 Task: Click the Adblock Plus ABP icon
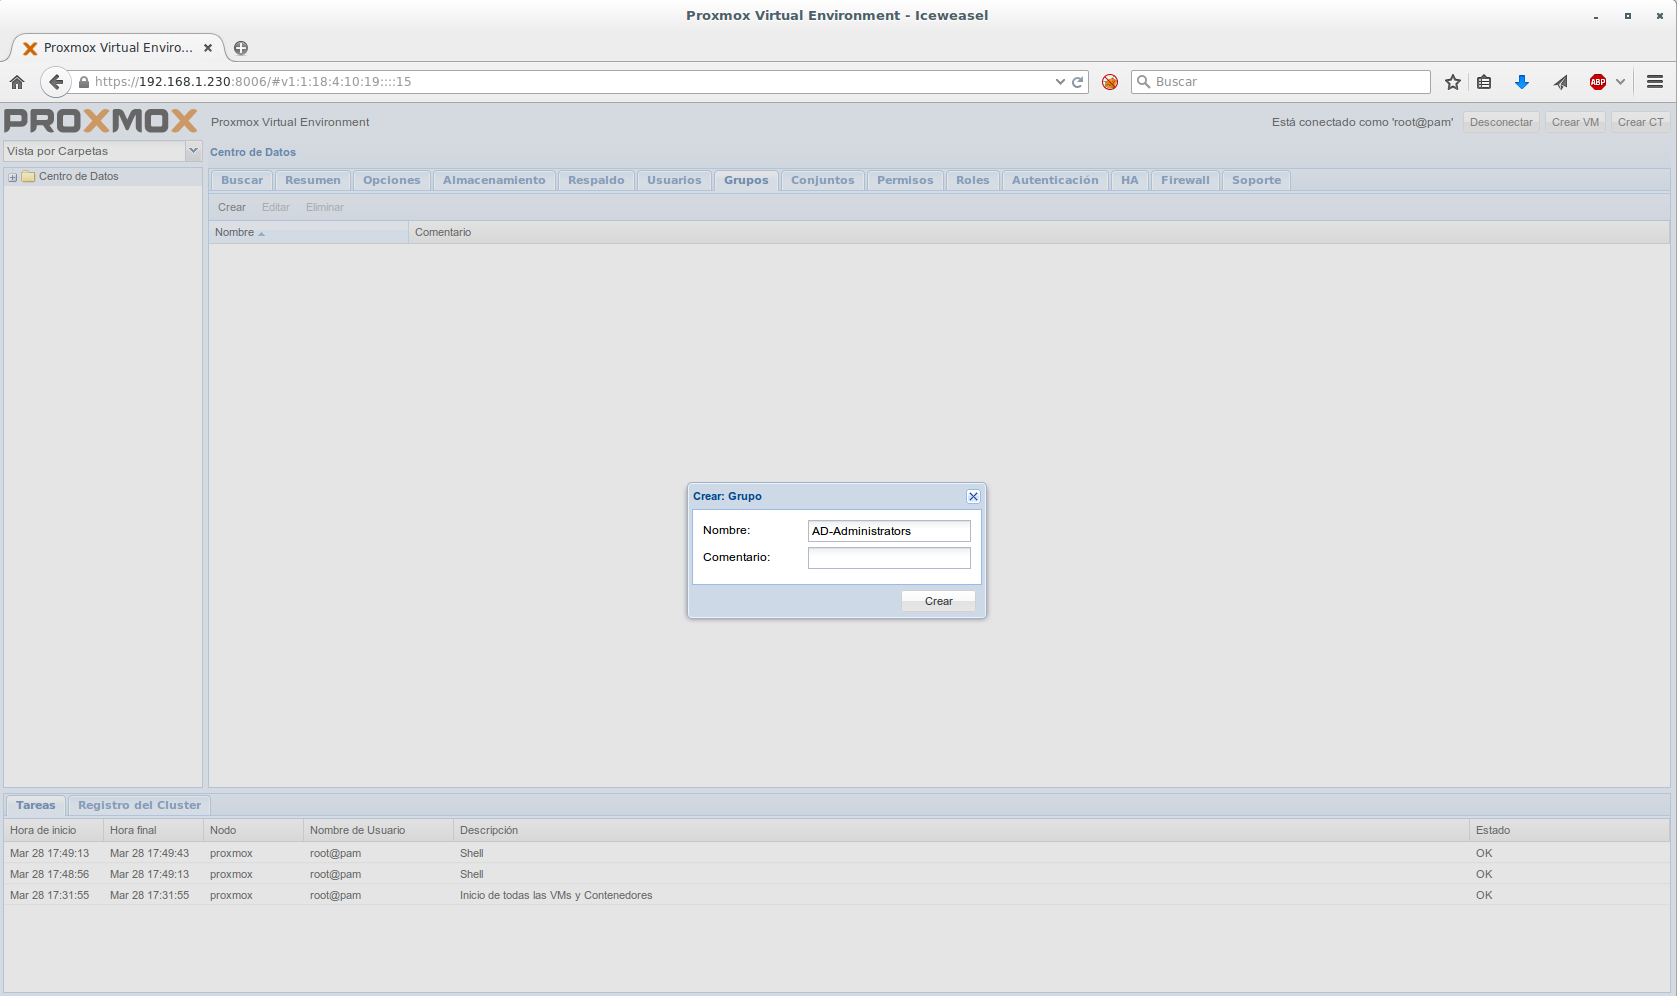pos(1598,82)
